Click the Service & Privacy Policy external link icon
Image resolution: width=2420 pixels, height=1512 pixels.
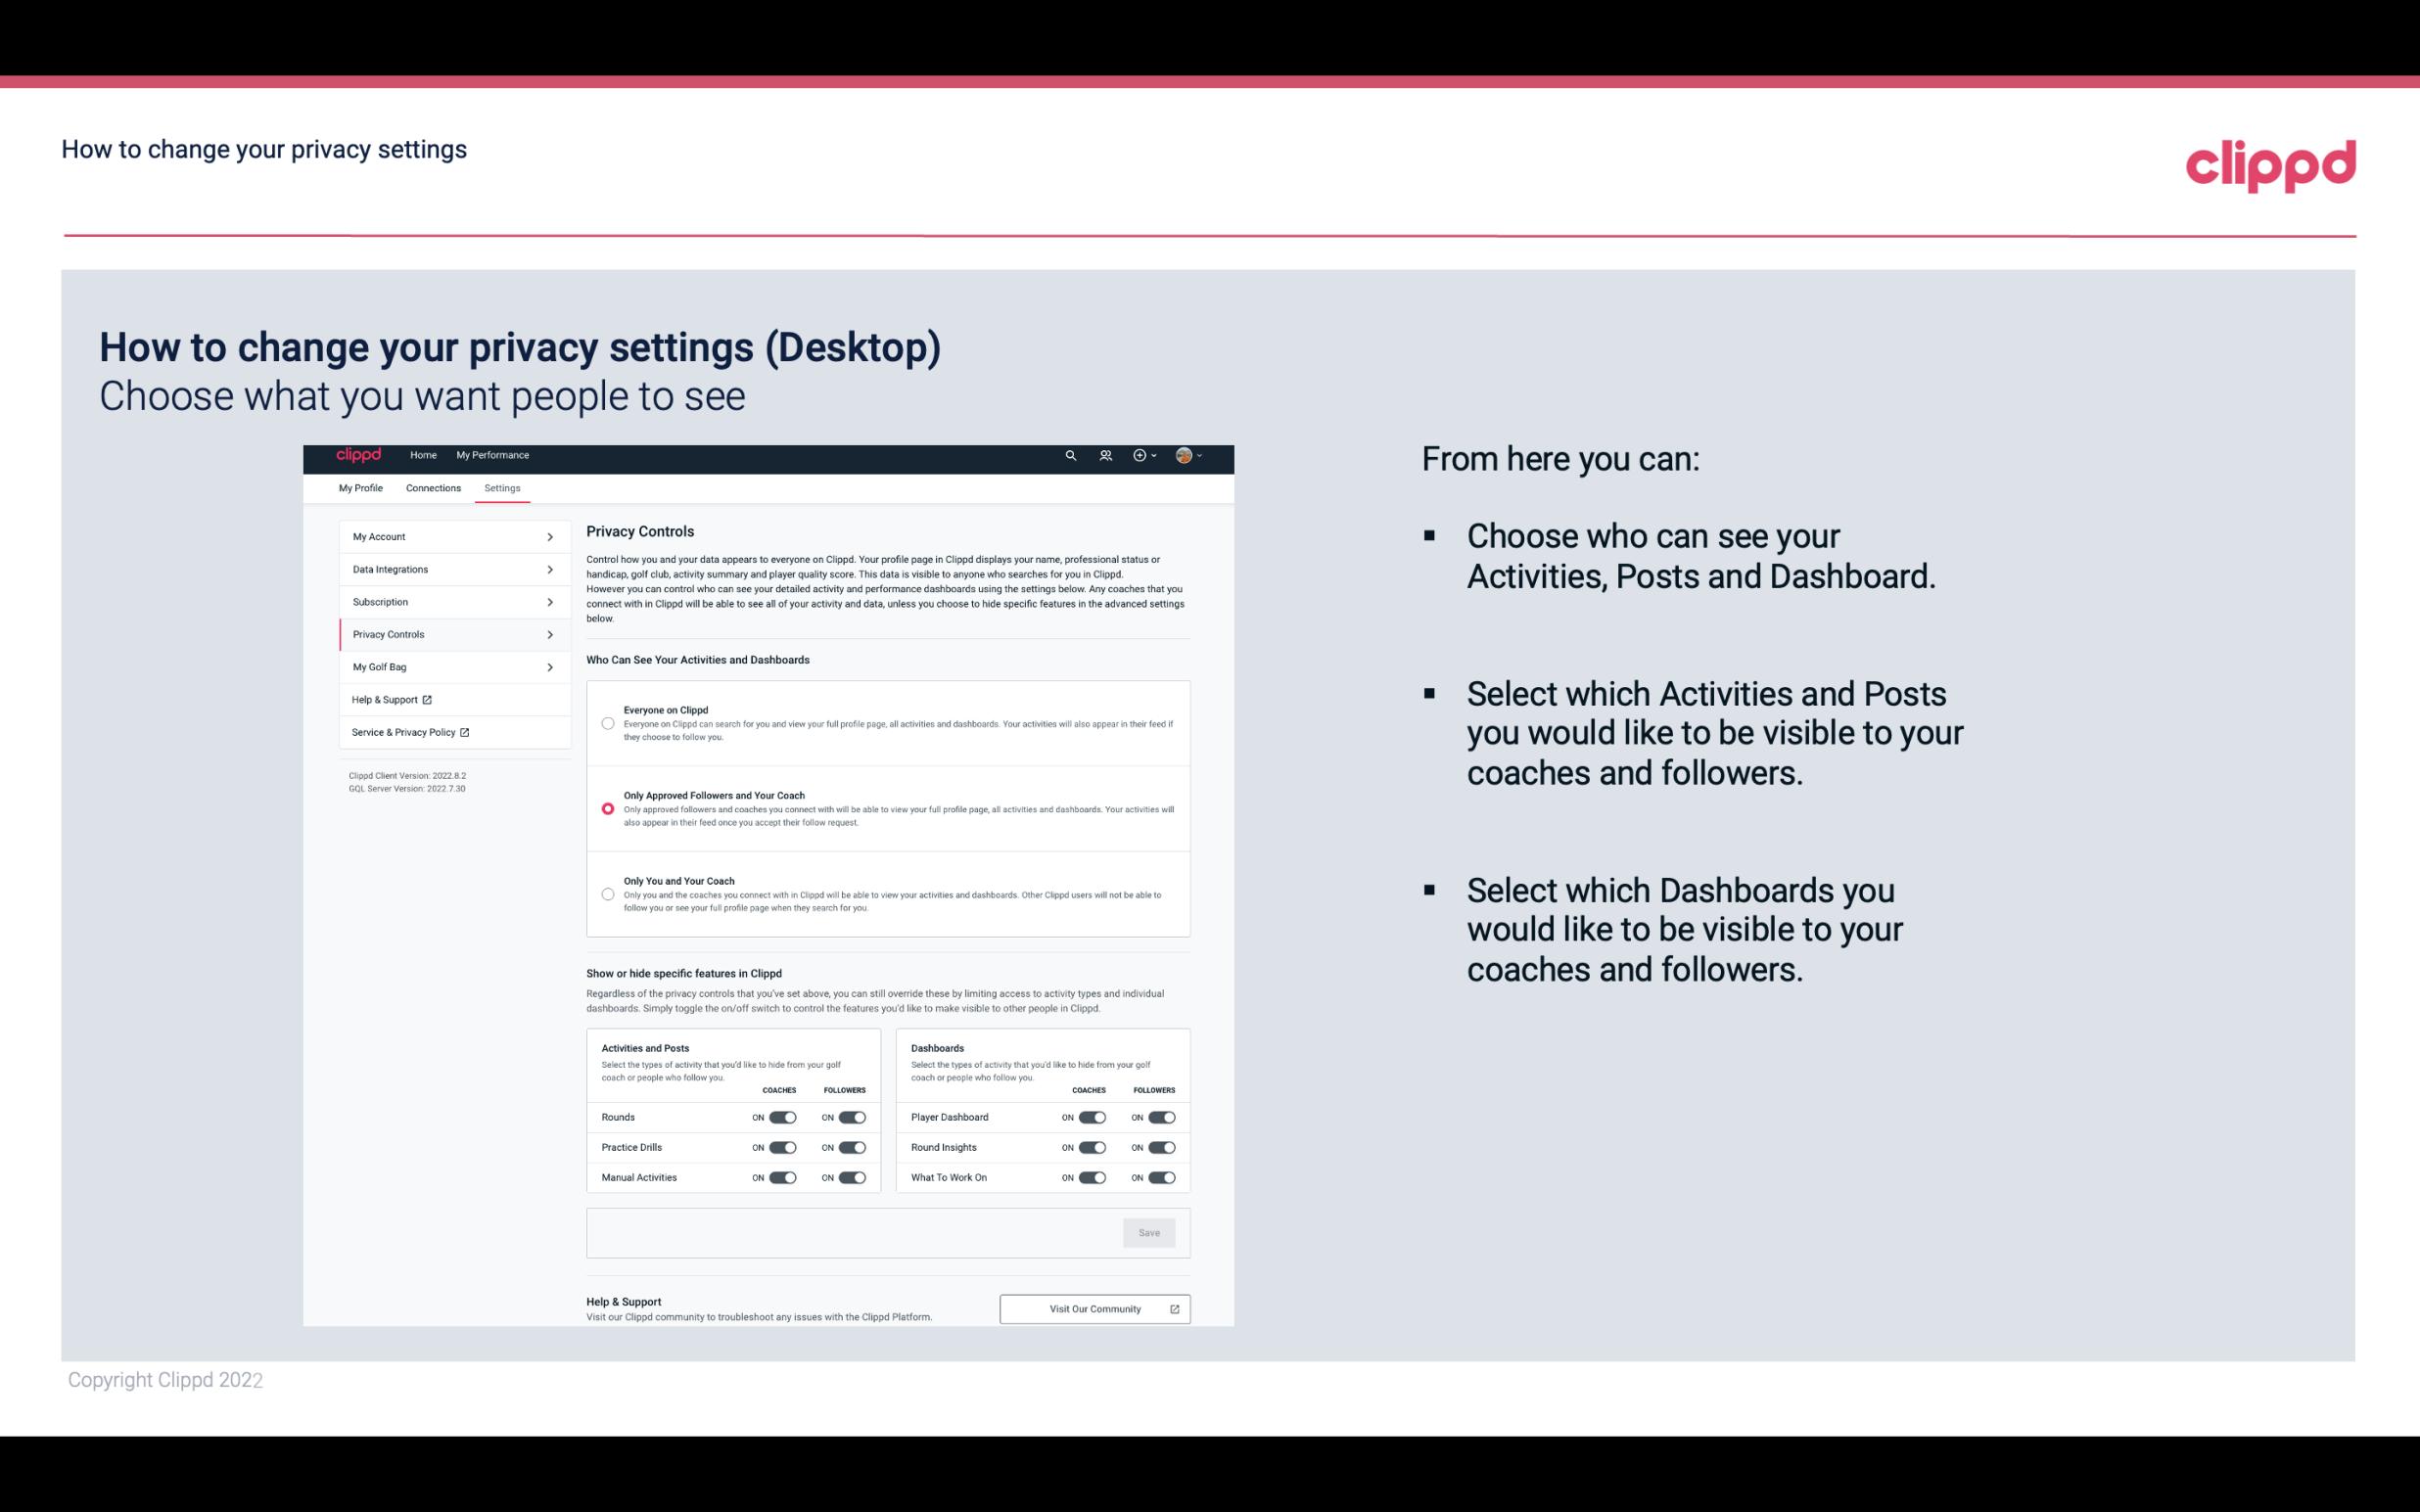[x=463, y=732]
